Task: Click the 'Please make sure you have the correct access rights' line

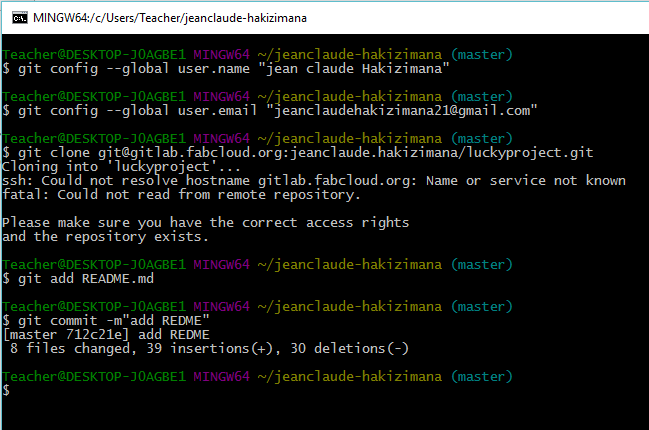Action: tap(205, 223)
